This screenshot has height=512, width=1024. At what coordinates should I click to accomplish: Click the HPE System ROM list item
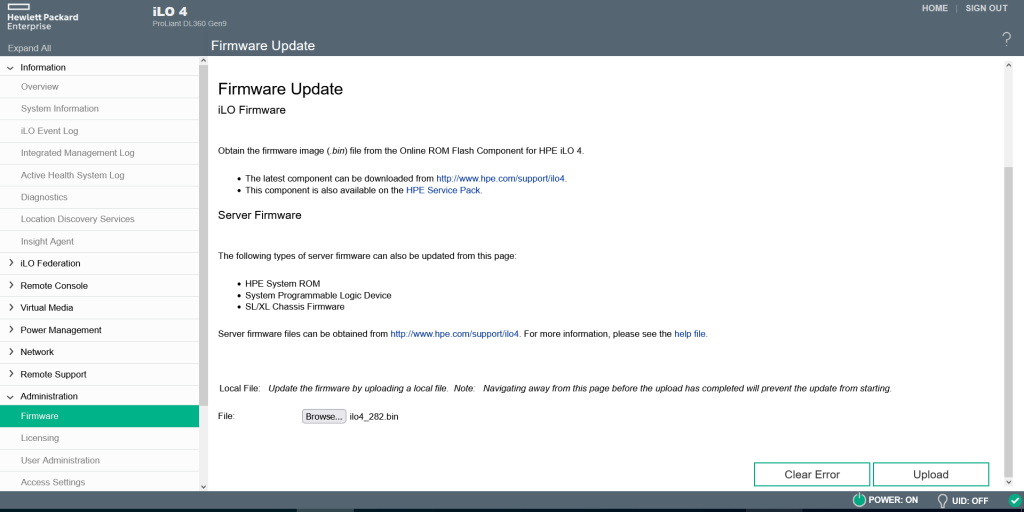pyautogui.click(x=283, y=284)
